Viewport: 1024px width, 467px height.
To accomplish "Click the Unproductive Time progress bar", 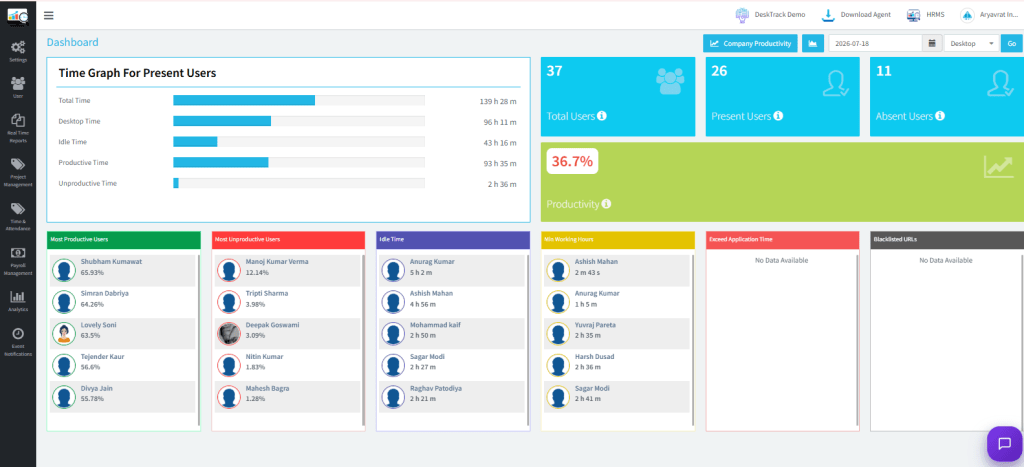I will [298, 184].
